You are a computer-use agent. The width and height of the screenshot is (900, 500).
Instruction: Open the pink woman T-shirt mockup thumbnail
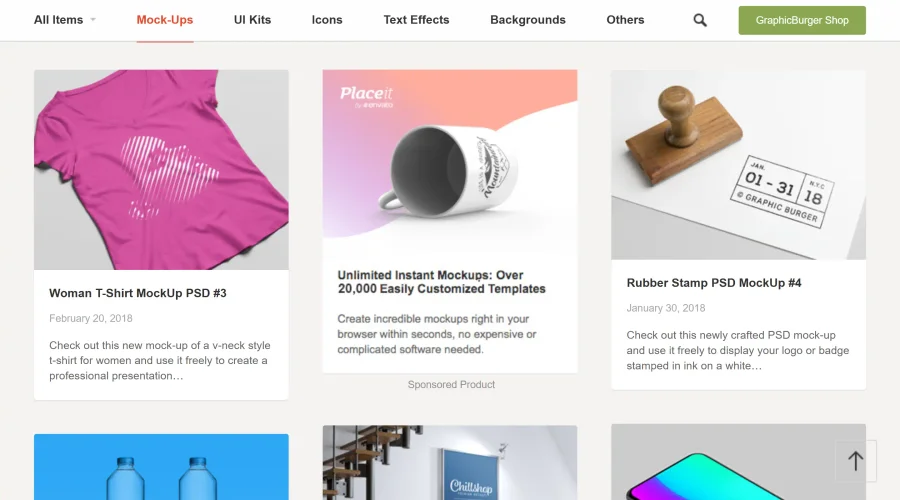161,170
